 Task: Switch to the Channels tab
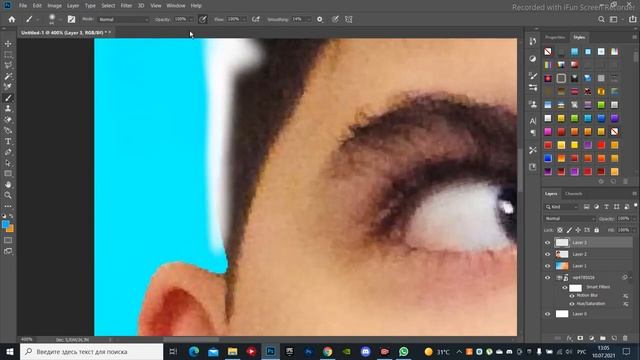click(x=573, y=193)
